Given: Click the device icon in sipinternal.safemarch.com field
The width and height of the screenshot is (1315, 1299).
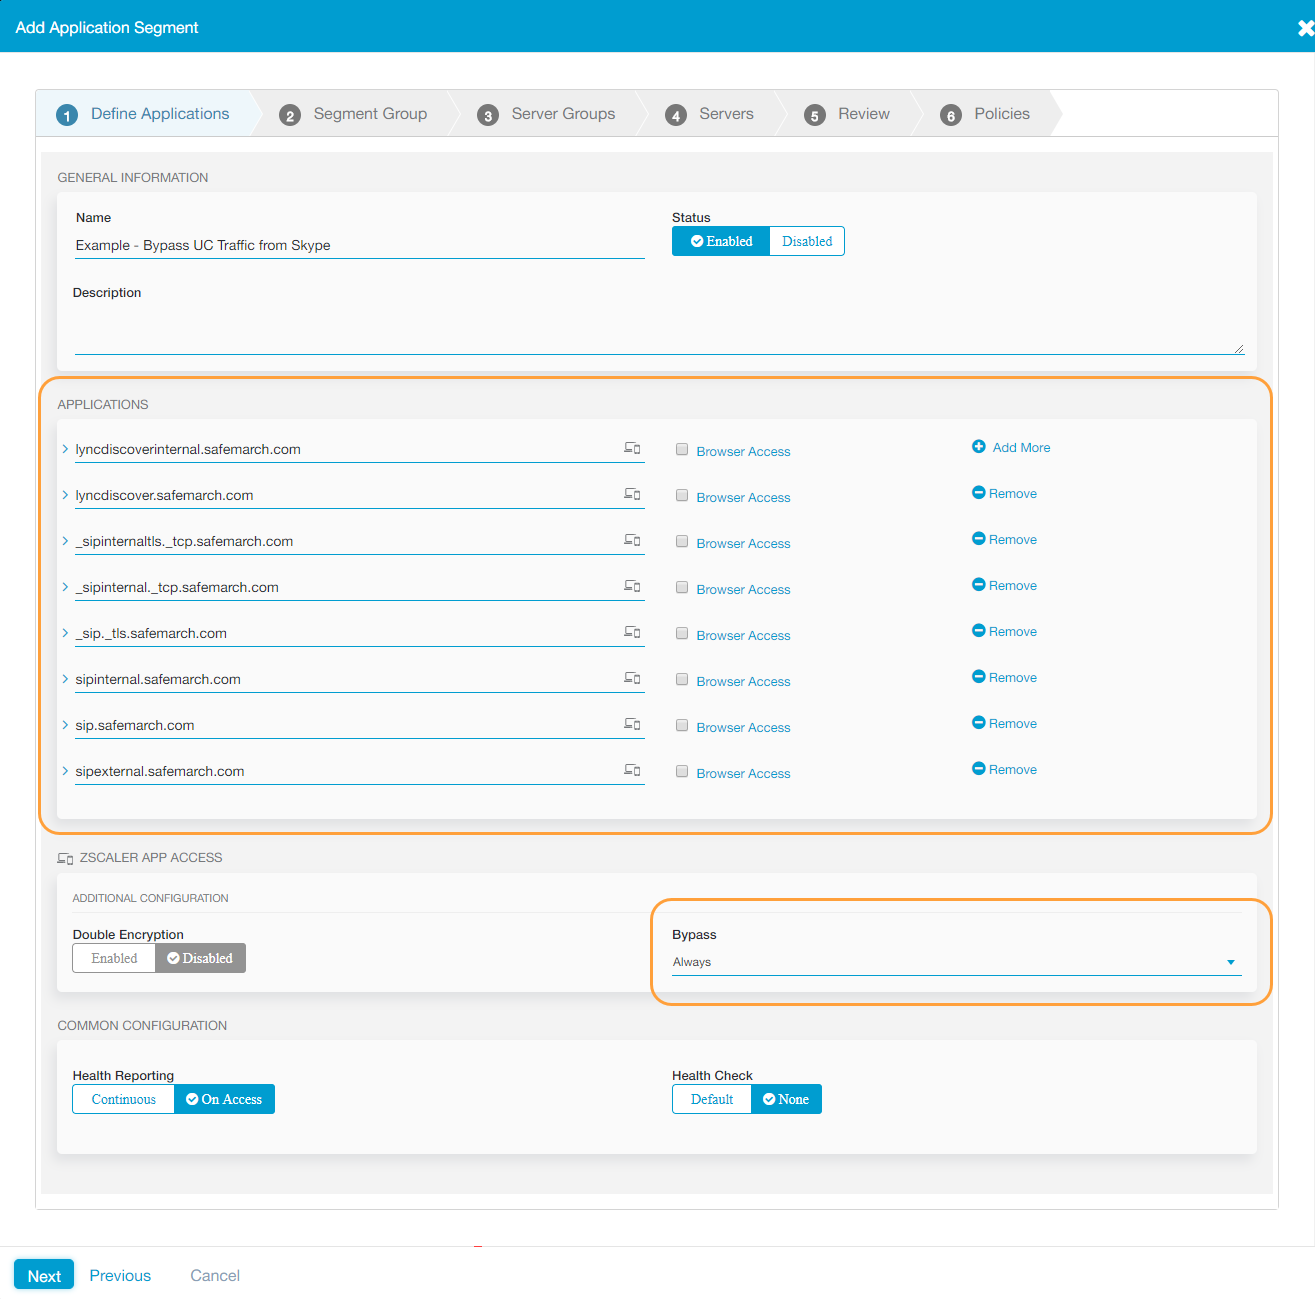Looking at the screenshot, I should tap(632, 678).
